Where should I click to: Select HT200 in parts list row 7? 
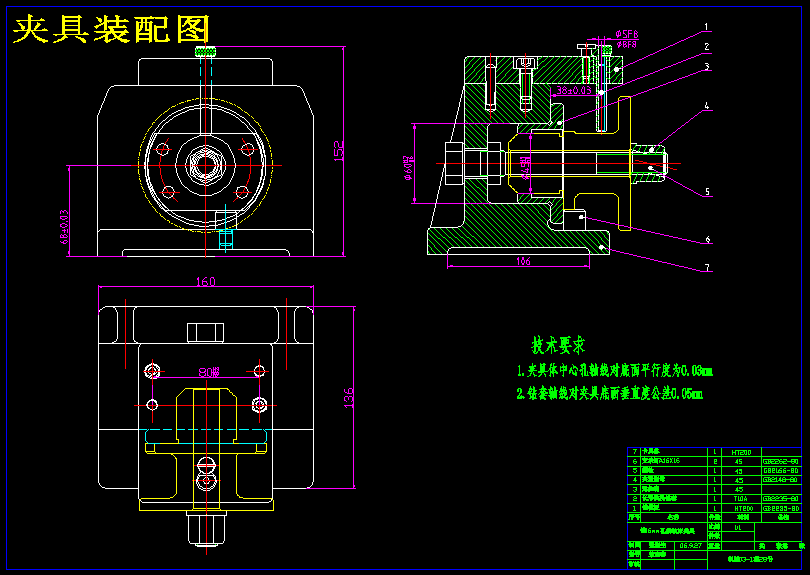(741, 452)
